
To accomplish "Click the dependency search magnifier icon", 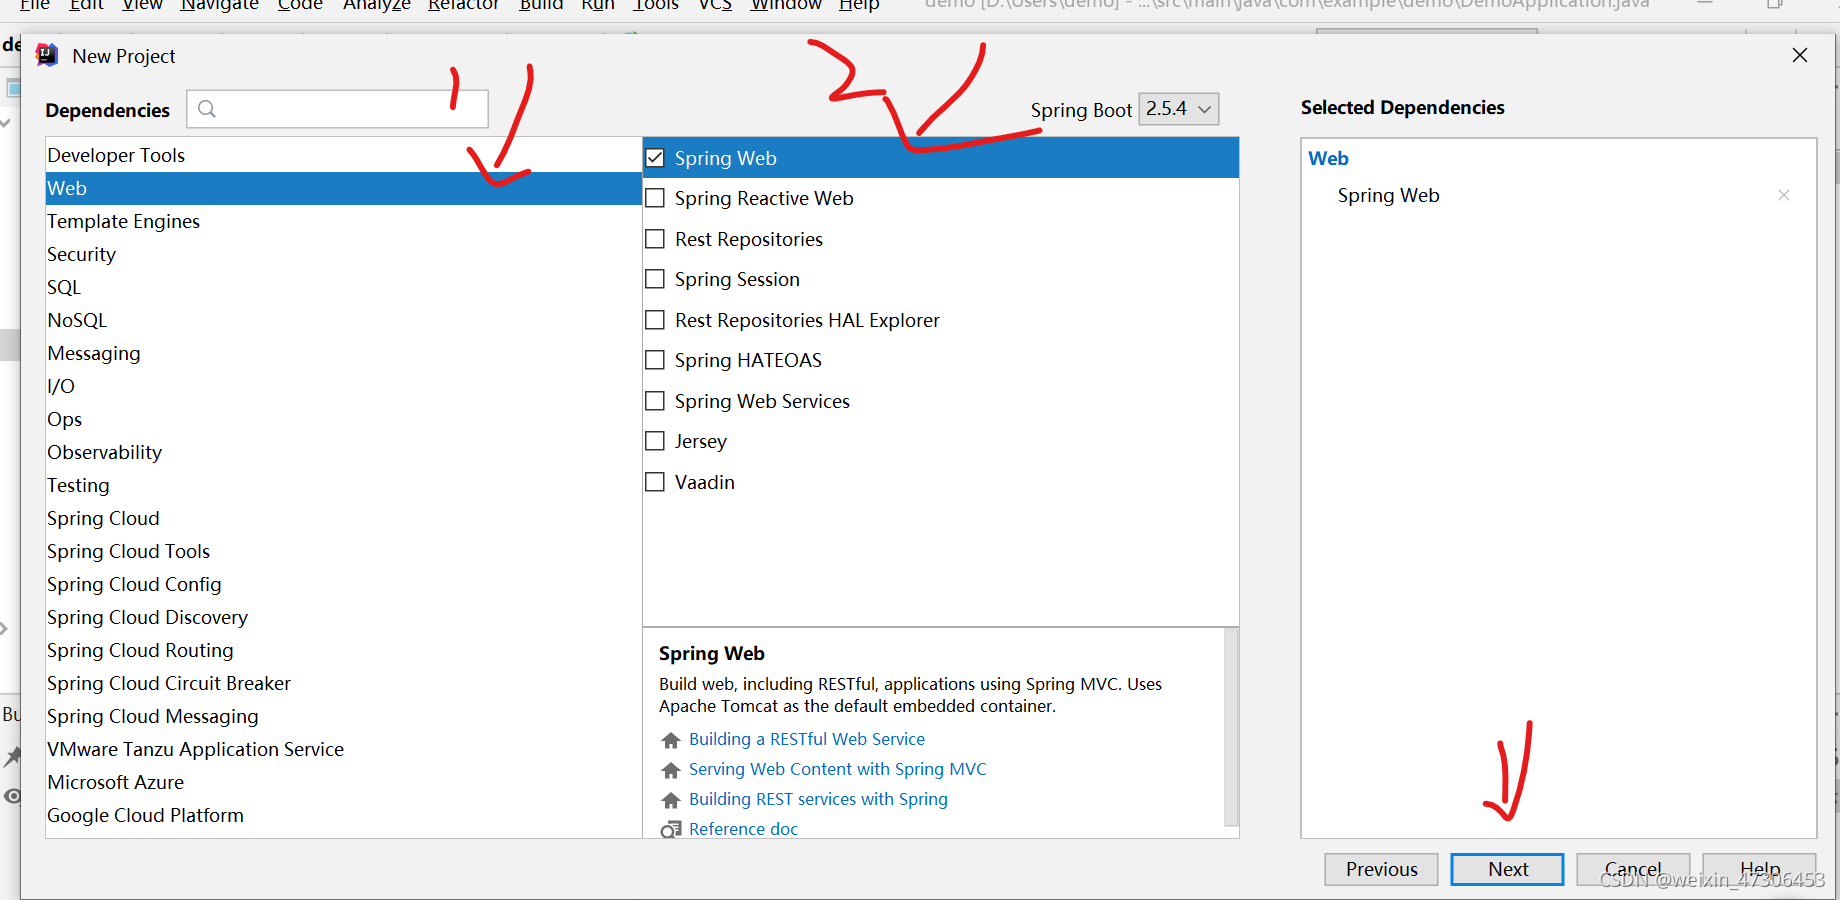I will click(x=207, y=109).
